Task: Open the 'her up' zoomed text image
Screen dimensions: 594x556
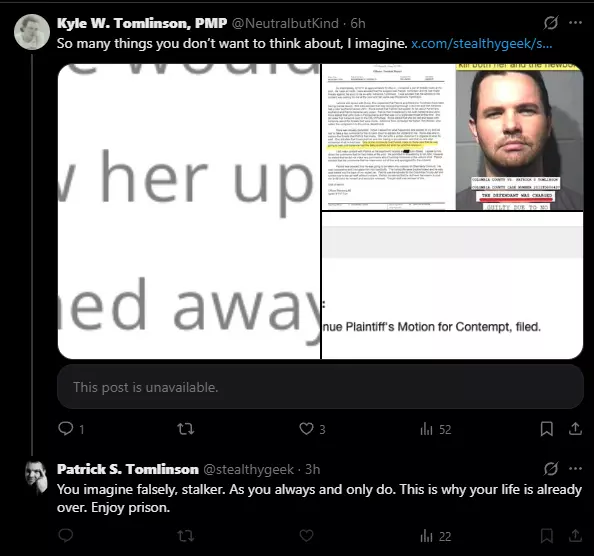Action: click(x=189, y=211)
